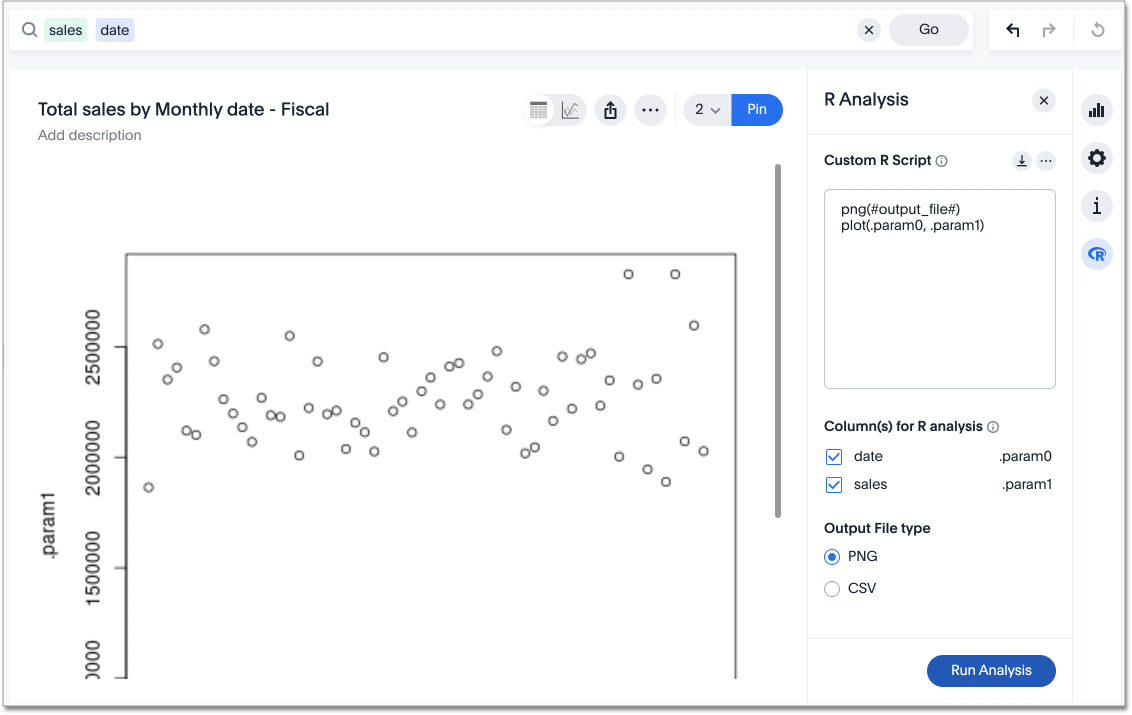Switch to table view of the visualization
1132x715 pixels.
click(x=538, y=109)
